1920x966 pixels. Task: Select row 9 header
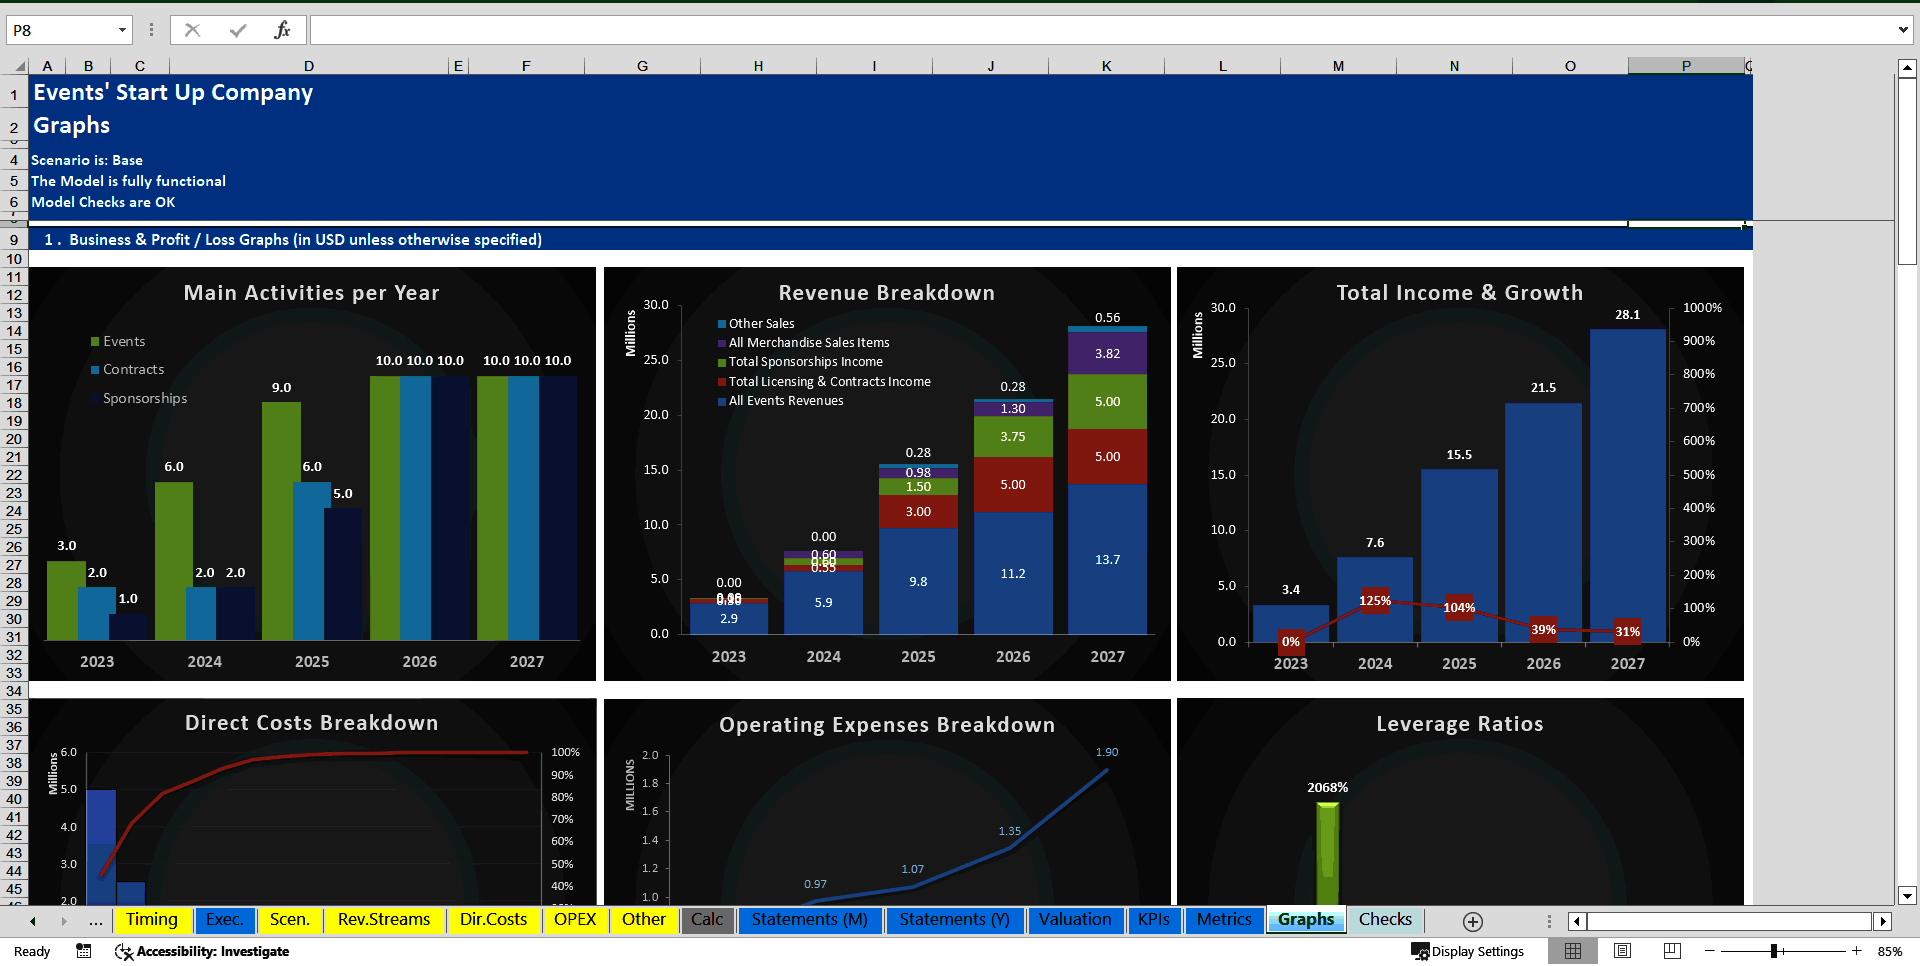(x=14, y=240)
